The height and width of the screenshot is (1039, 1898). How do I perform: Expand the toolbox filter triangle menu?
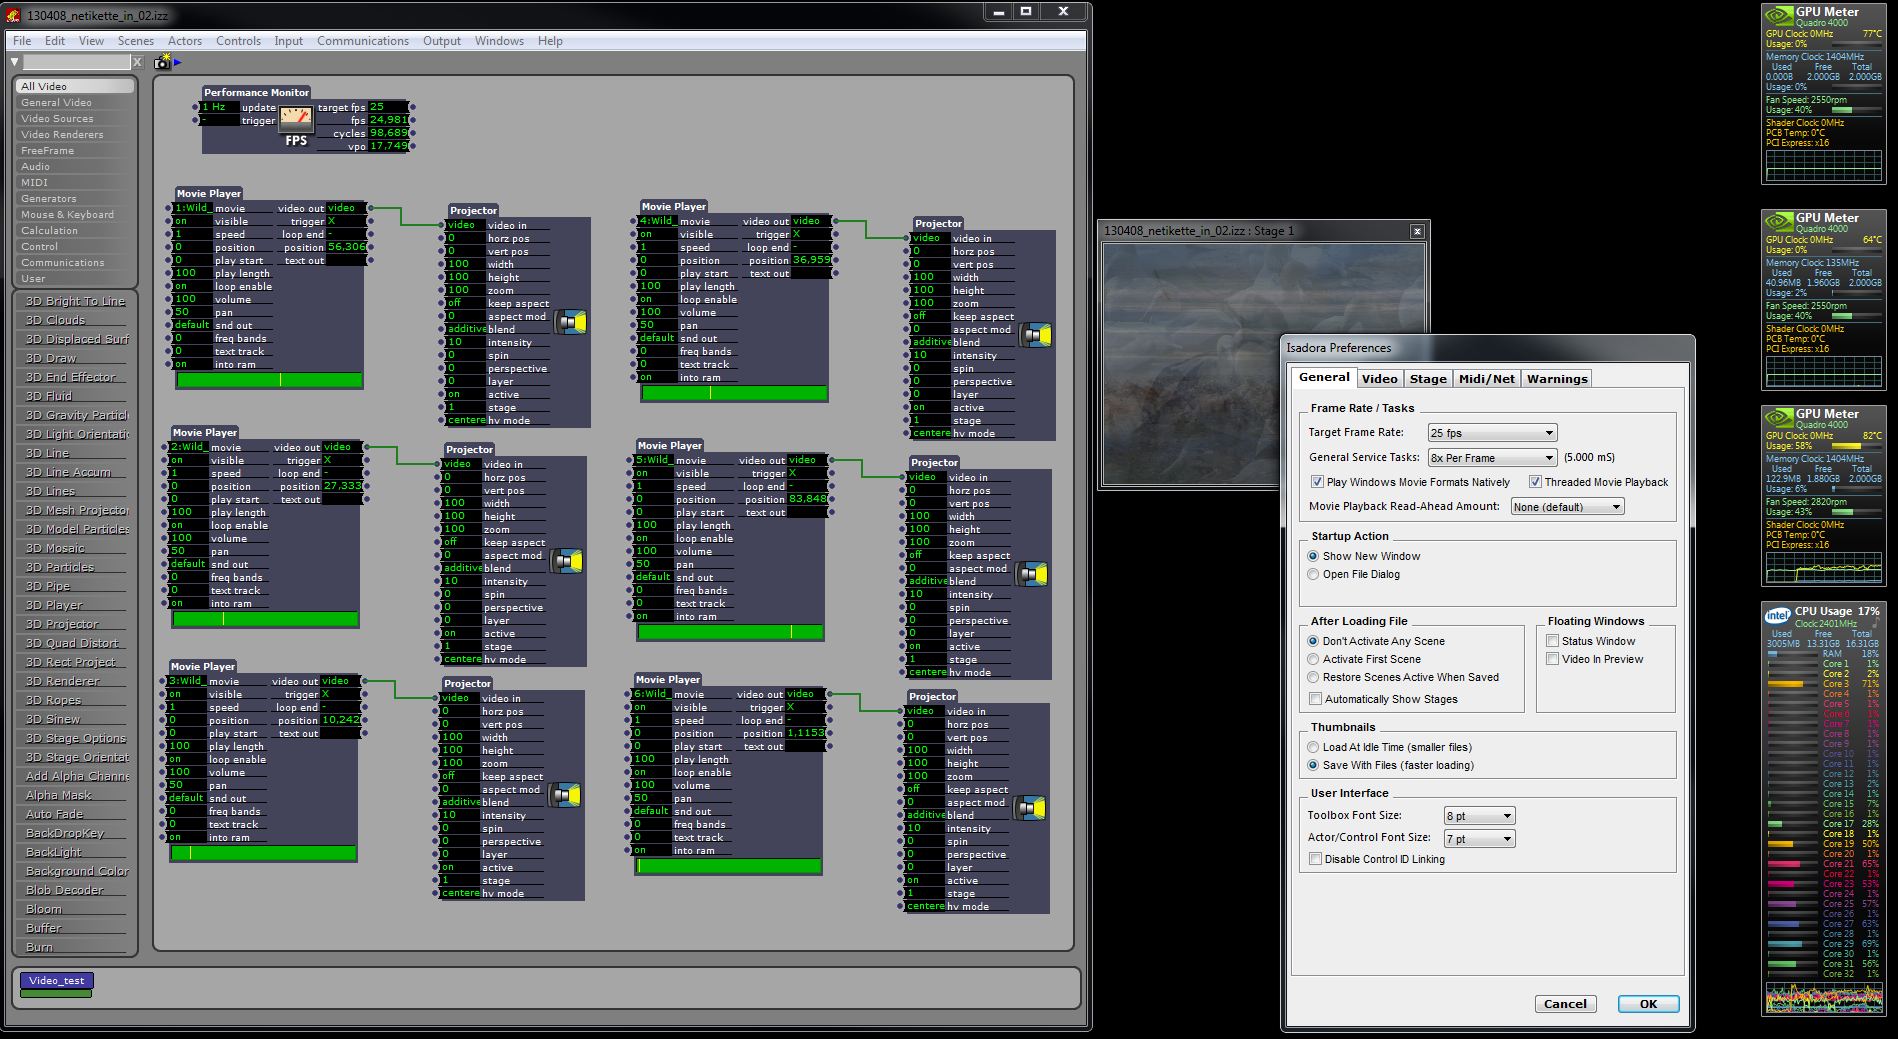[14, 62]
